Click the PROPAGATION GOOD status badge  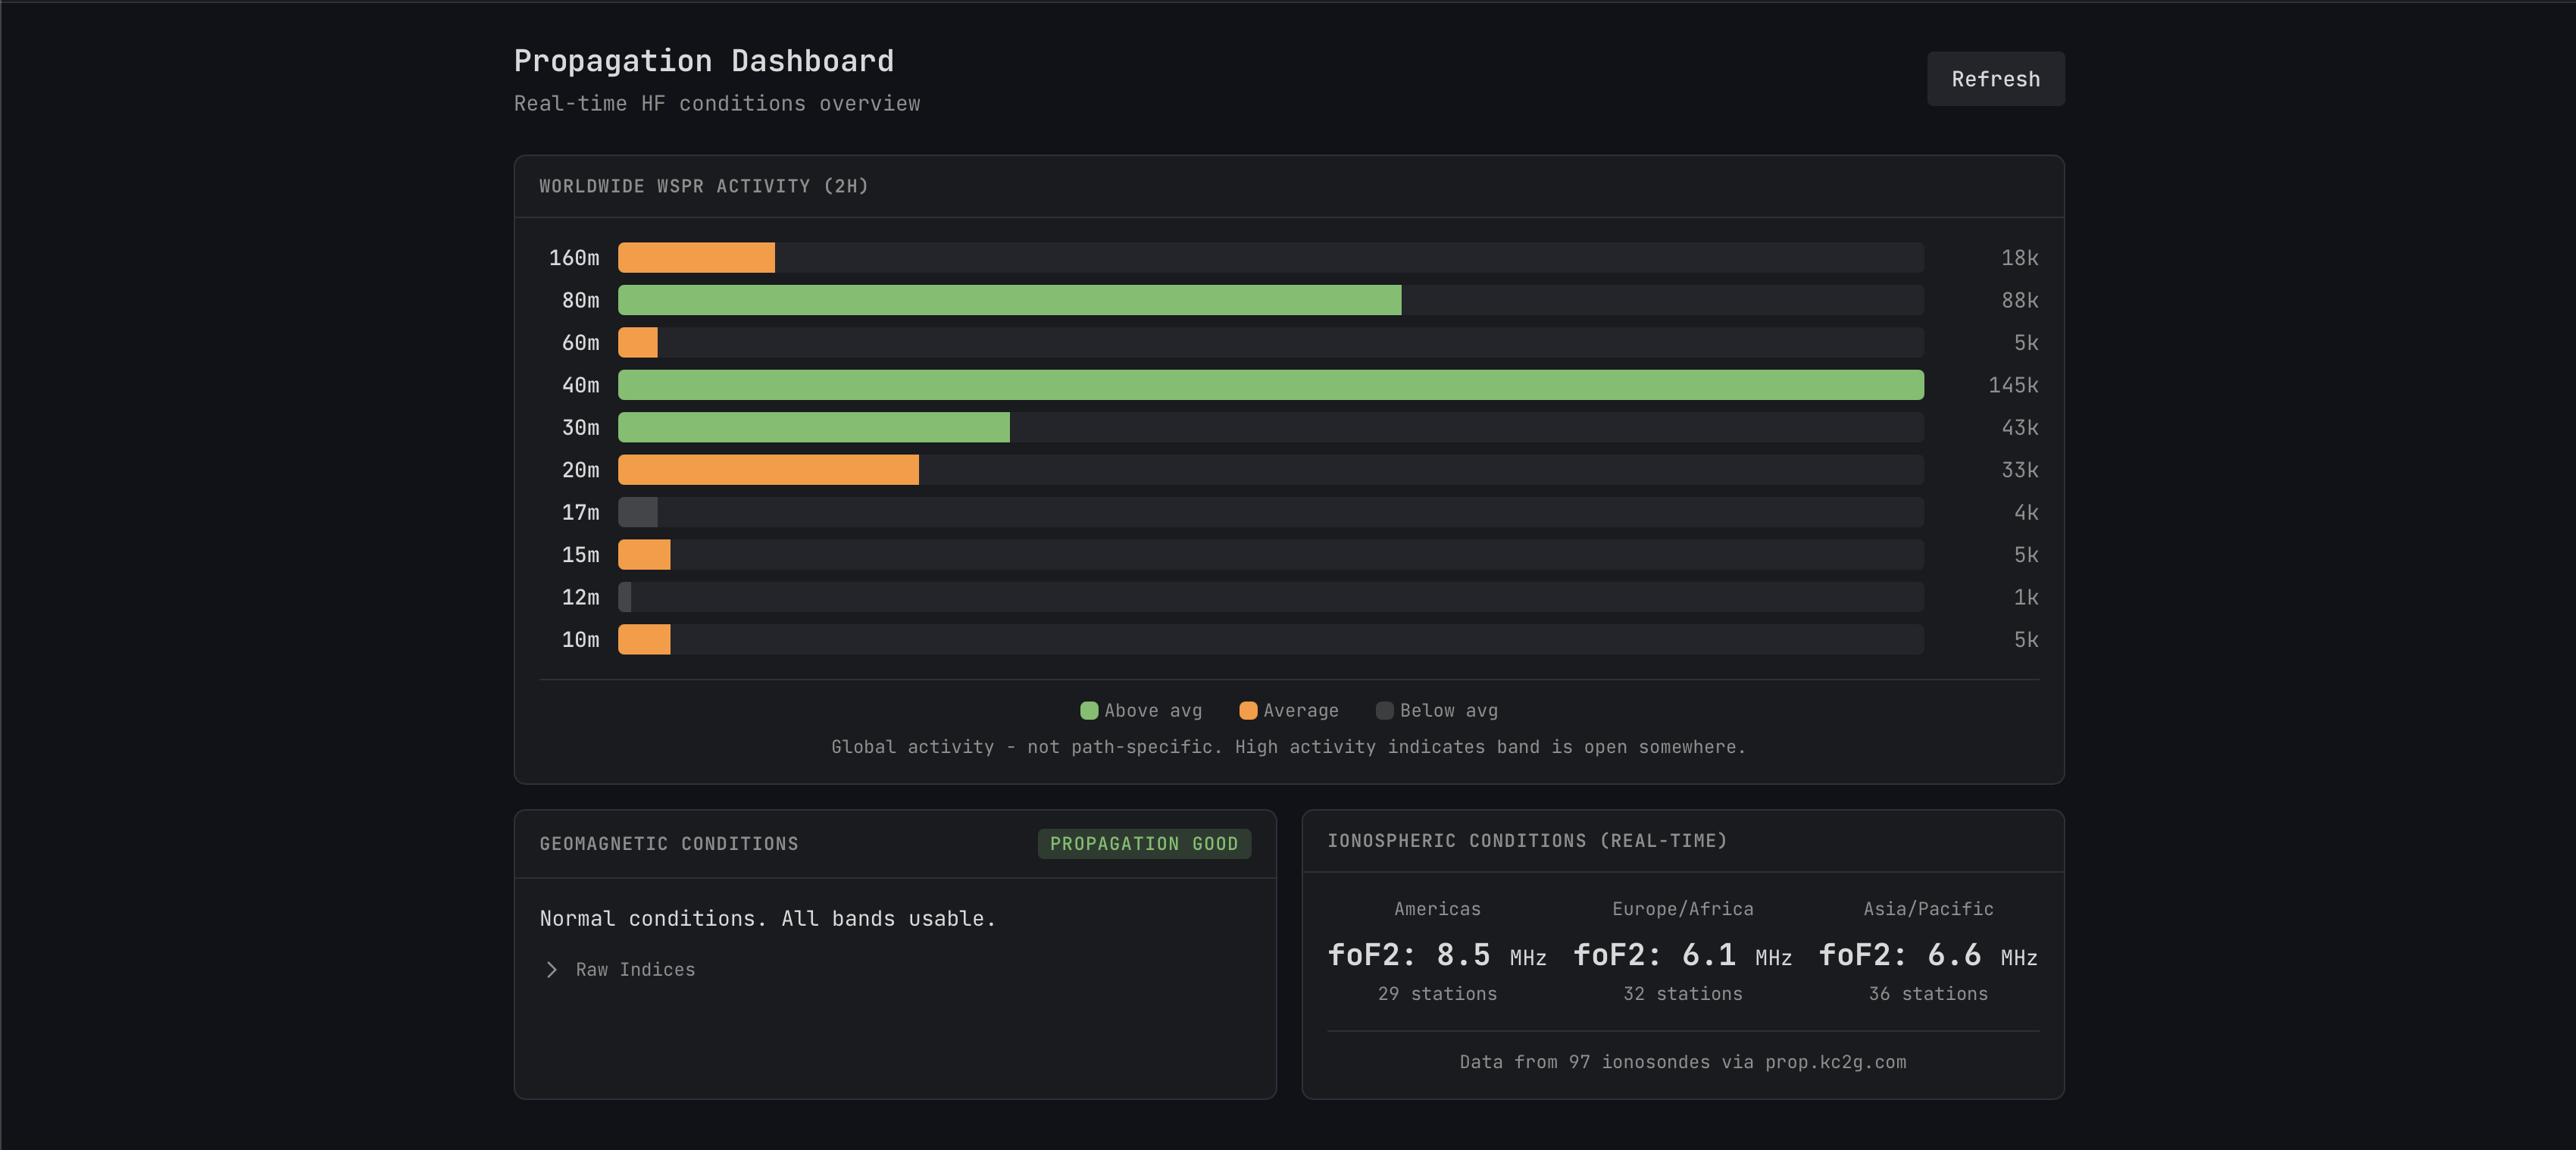pos(1144,844)
